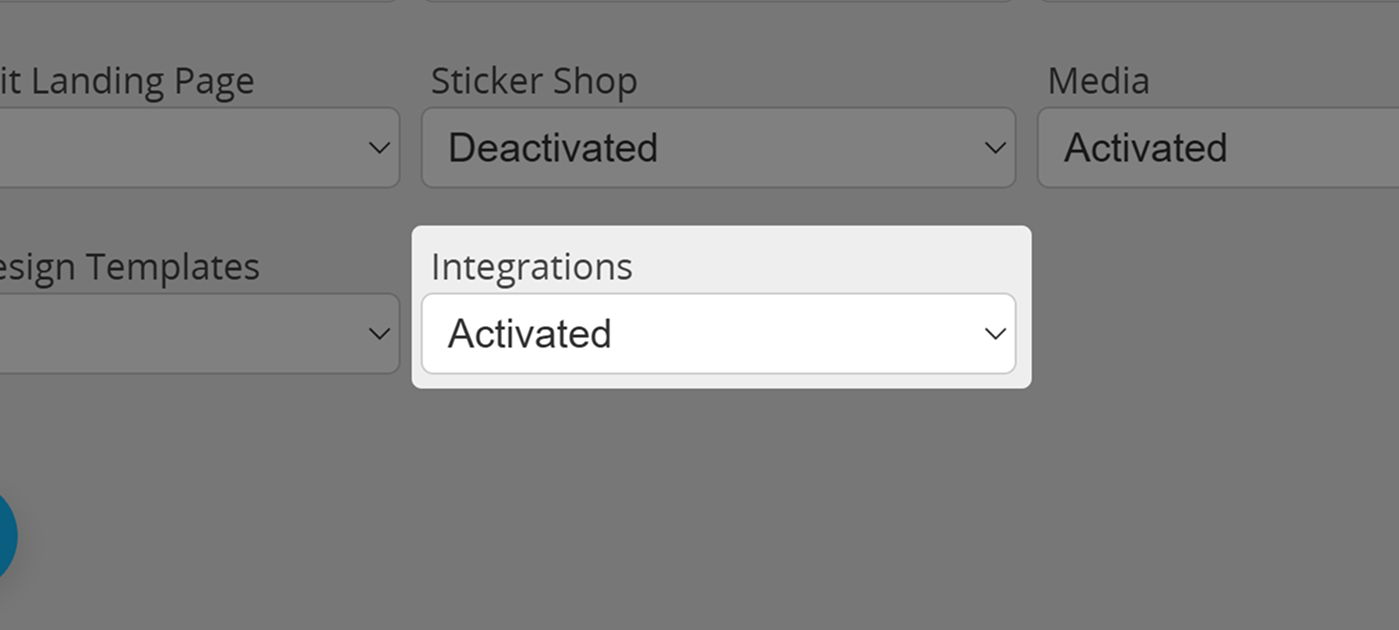
Task: Click the chevron on the Sticker Shop selector
Action: click(x=994, y=147)
